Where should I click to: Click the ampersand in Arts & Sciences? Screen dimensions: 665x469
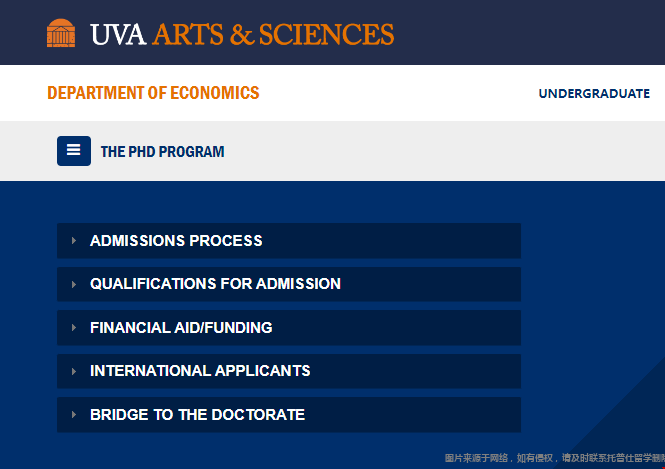(x=242, y=35)
